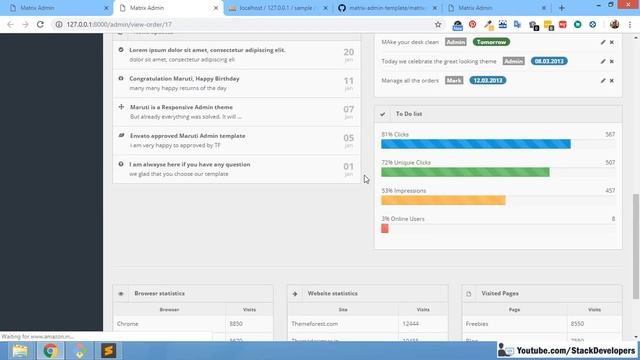Click the '12.03.2013' date badge
The width and height of the screenshot is (640, 360).
488,80
